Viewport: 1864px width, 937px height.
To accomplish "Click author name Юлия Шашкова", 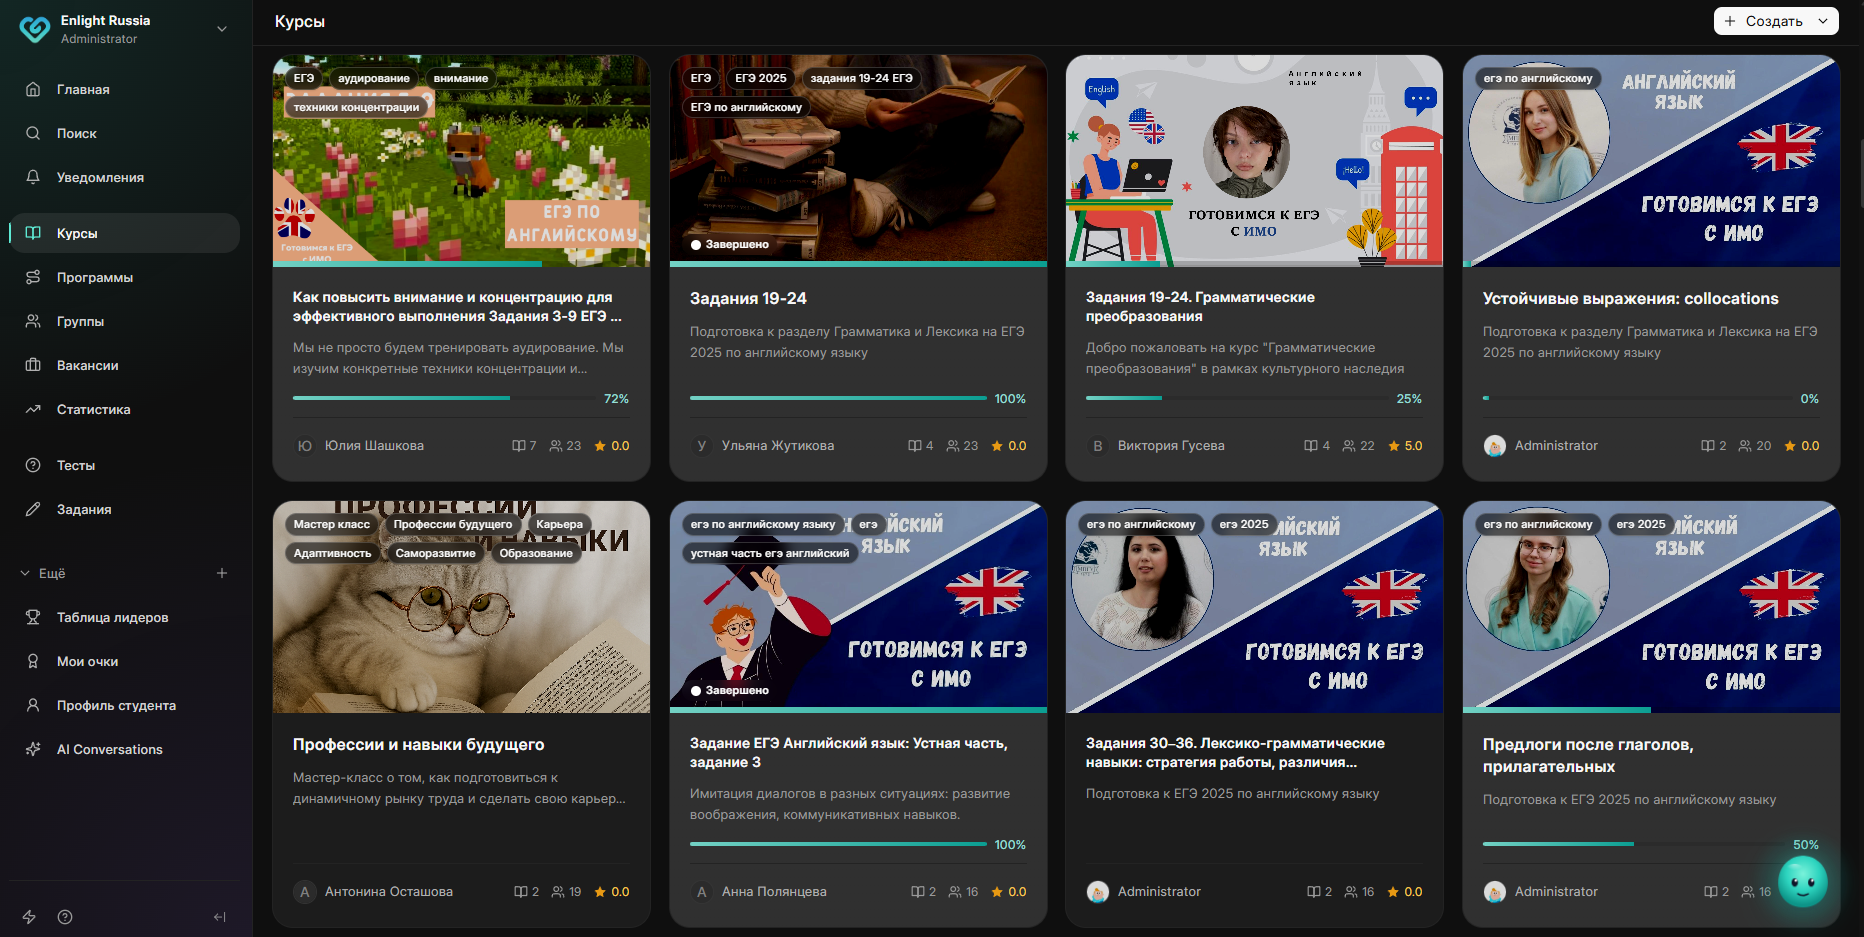I will [374, 446].
